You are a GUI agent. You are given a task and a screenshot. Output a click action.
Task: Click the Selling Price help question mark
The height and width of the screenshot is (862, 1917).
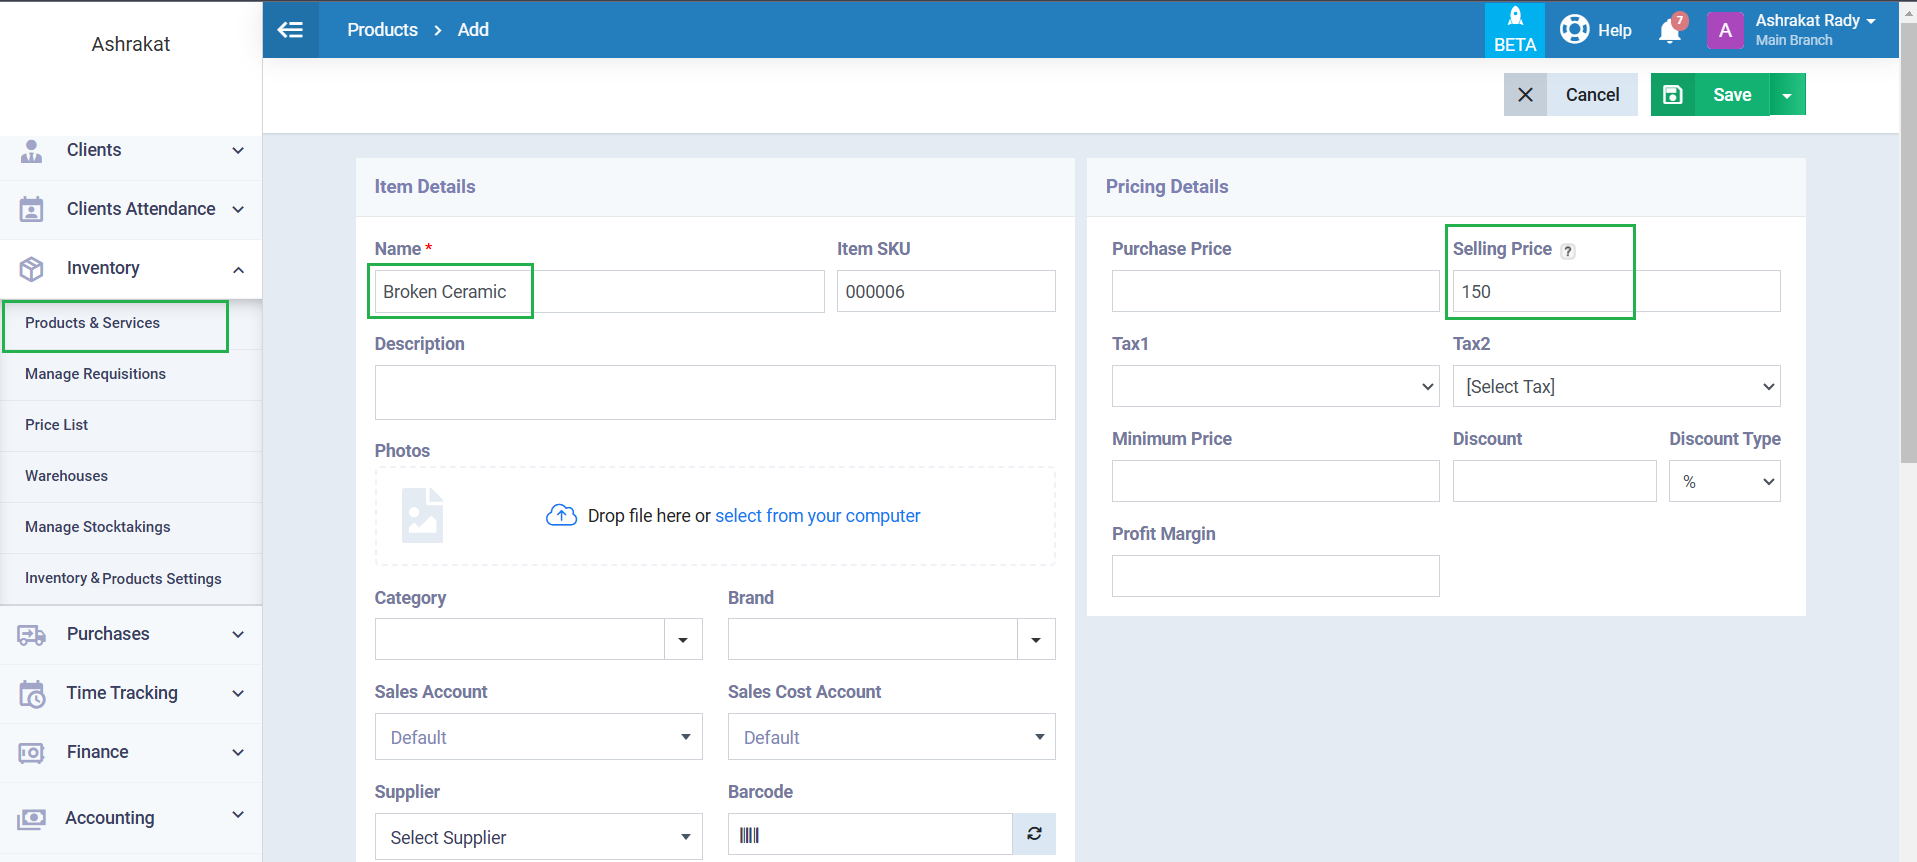pyautogui.click(x=1568, y=251)
